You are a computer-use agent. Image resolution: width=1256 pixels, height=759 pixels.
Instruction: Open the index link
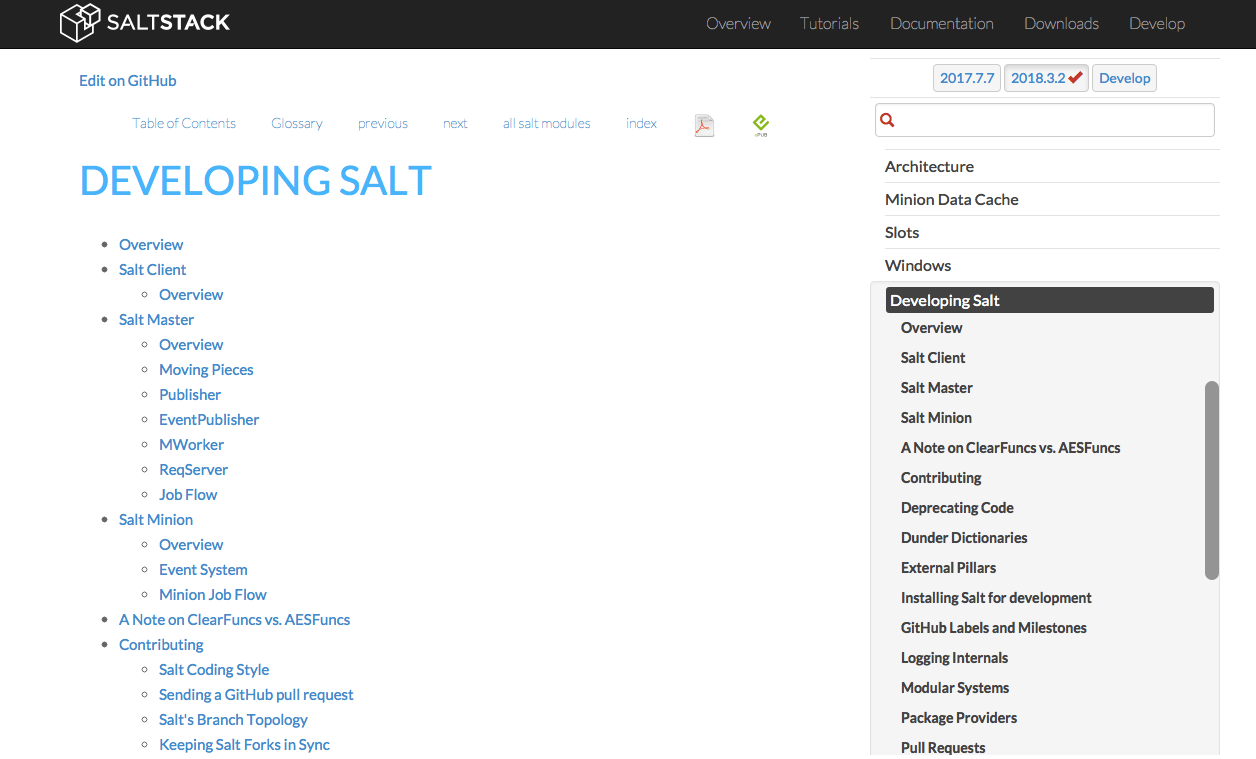[x=641, y=123]
